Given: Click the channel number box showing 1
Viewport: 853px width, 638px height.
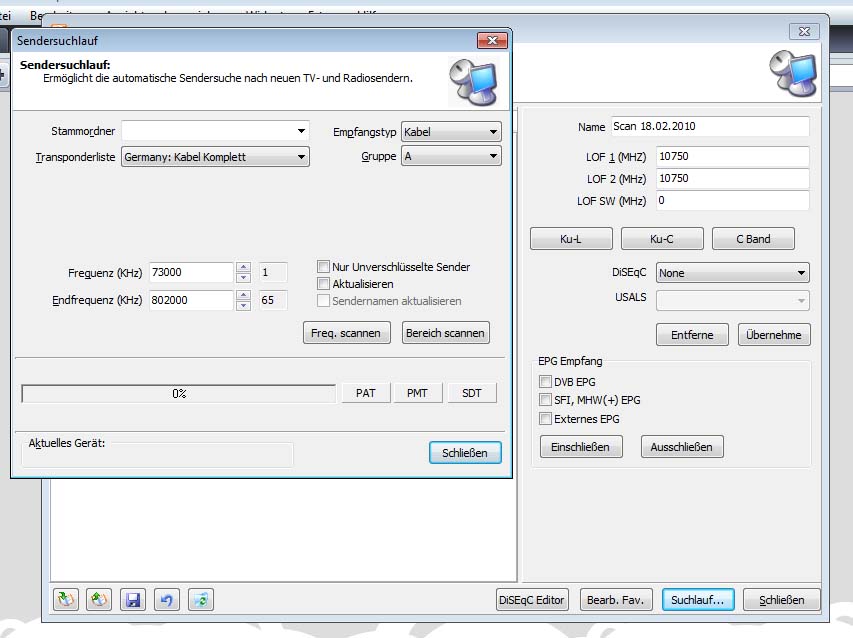Looking at the screenshot, I should click(x=273, y=272).
